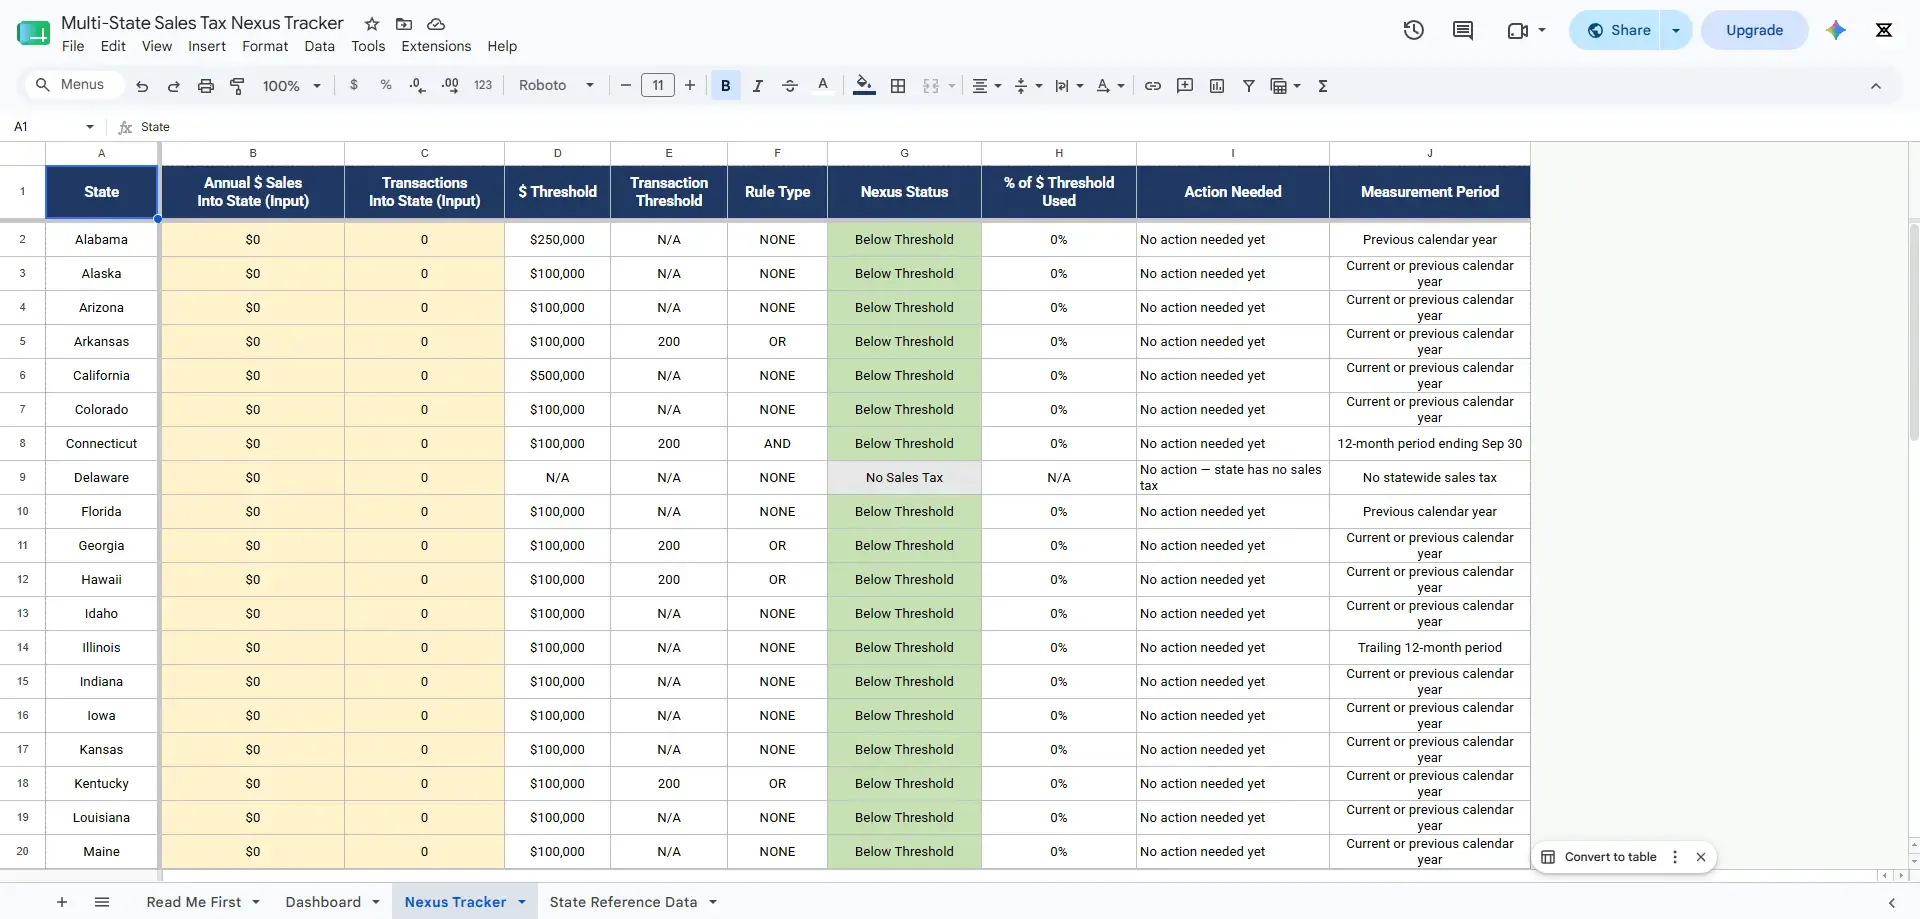Search the Menus box
The height and width of the screenshot is (919, 1920).
tap(74, 85)
